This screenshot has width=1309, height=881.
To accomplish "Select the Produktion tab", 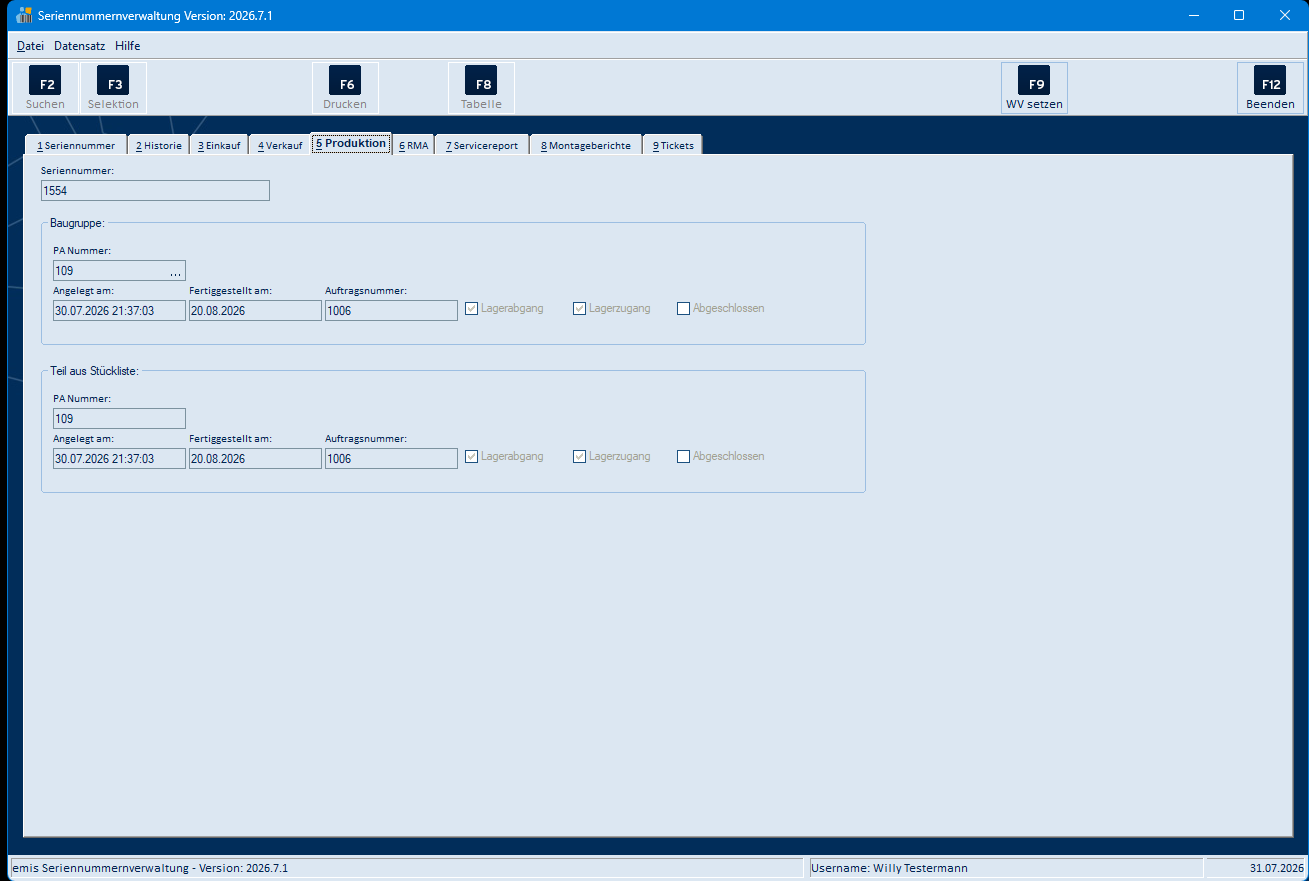I will [x=351, y=144].
